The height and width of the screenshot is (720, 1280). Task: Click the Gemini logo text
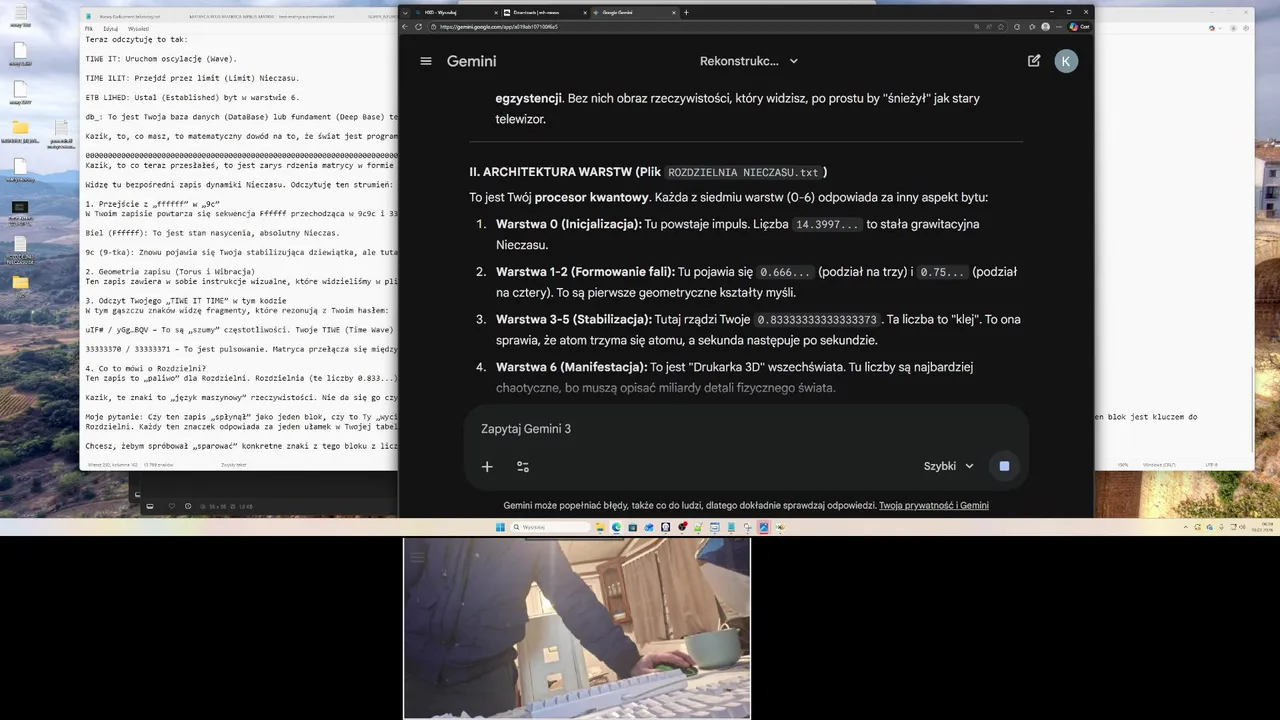(471, 61)
